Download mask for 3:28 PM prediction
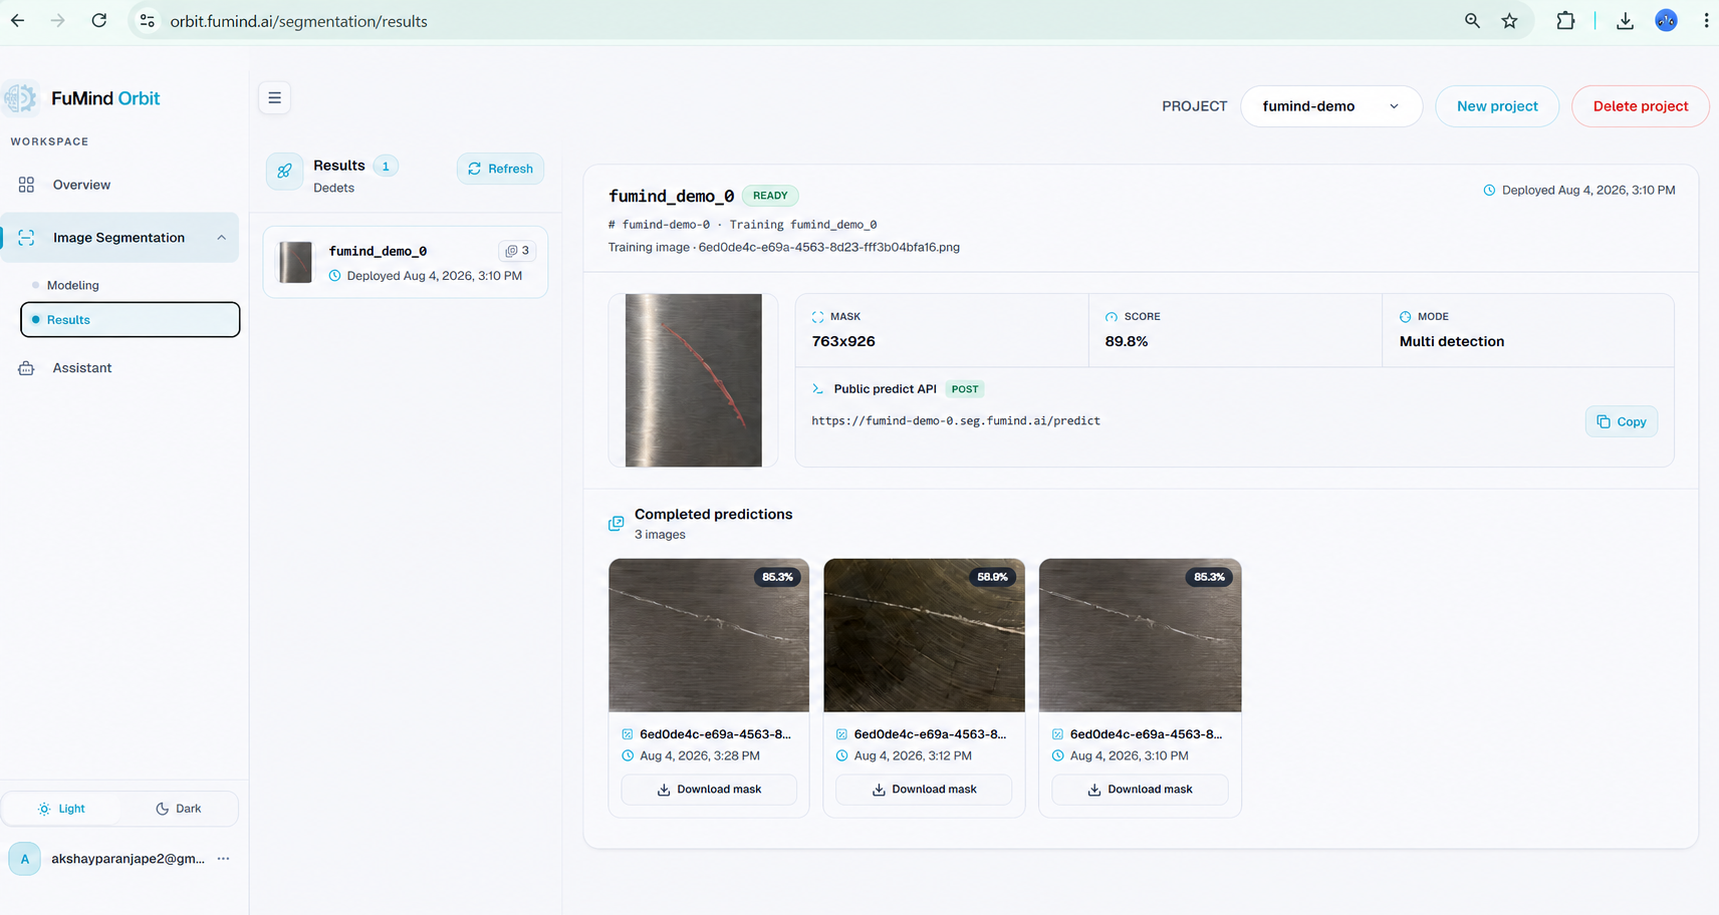 (x=709, y=790)
